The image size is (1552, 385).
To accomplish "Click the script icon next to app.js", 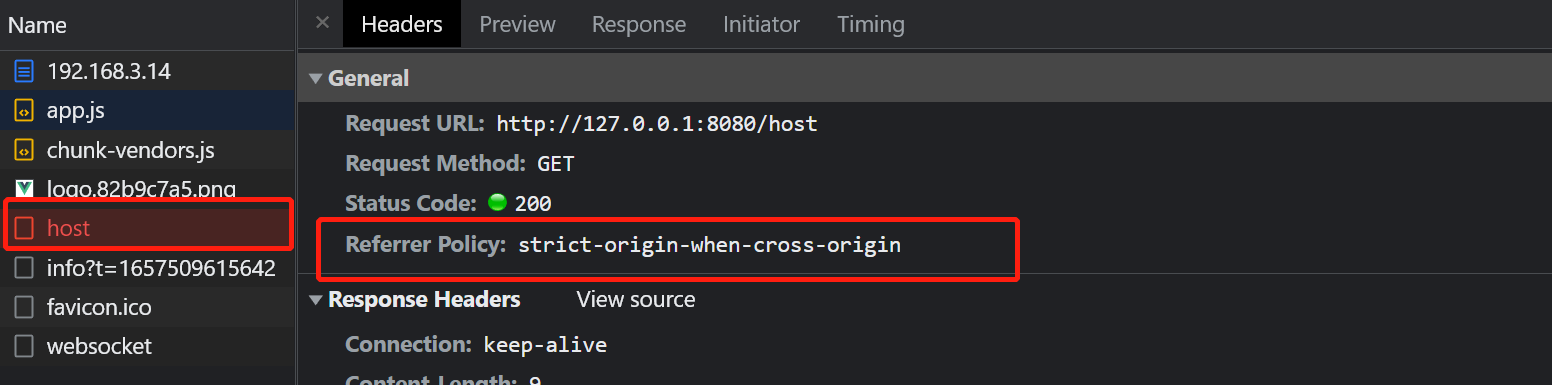I will pyautogui.click(x=25, y=111).
